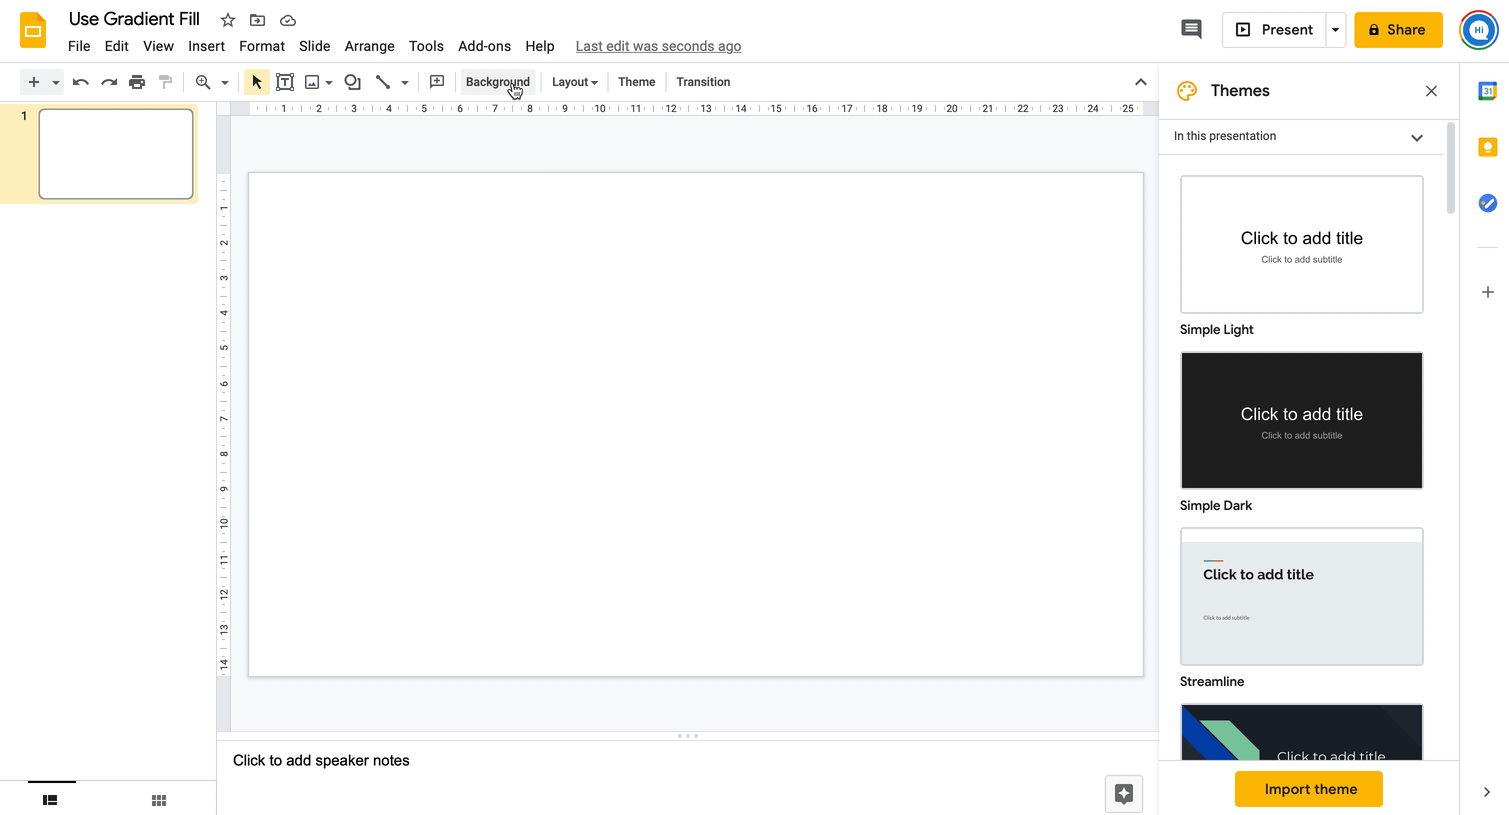Open the Tools menu
Viewport: 1509px width, 815px height.
tap(426, 46)
